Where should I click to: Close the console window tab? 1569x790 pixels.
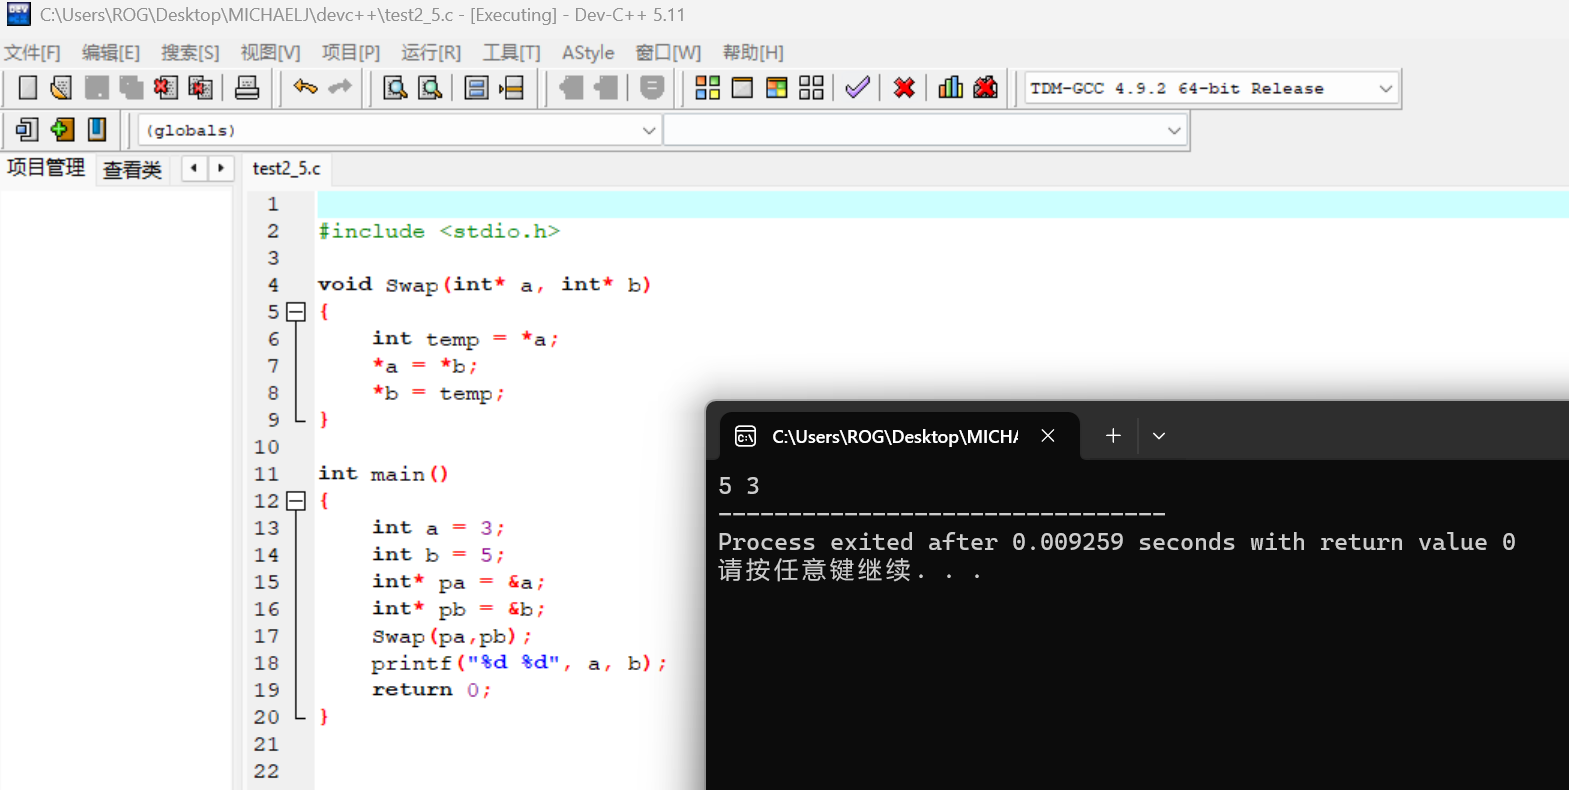click(1048, 435)
